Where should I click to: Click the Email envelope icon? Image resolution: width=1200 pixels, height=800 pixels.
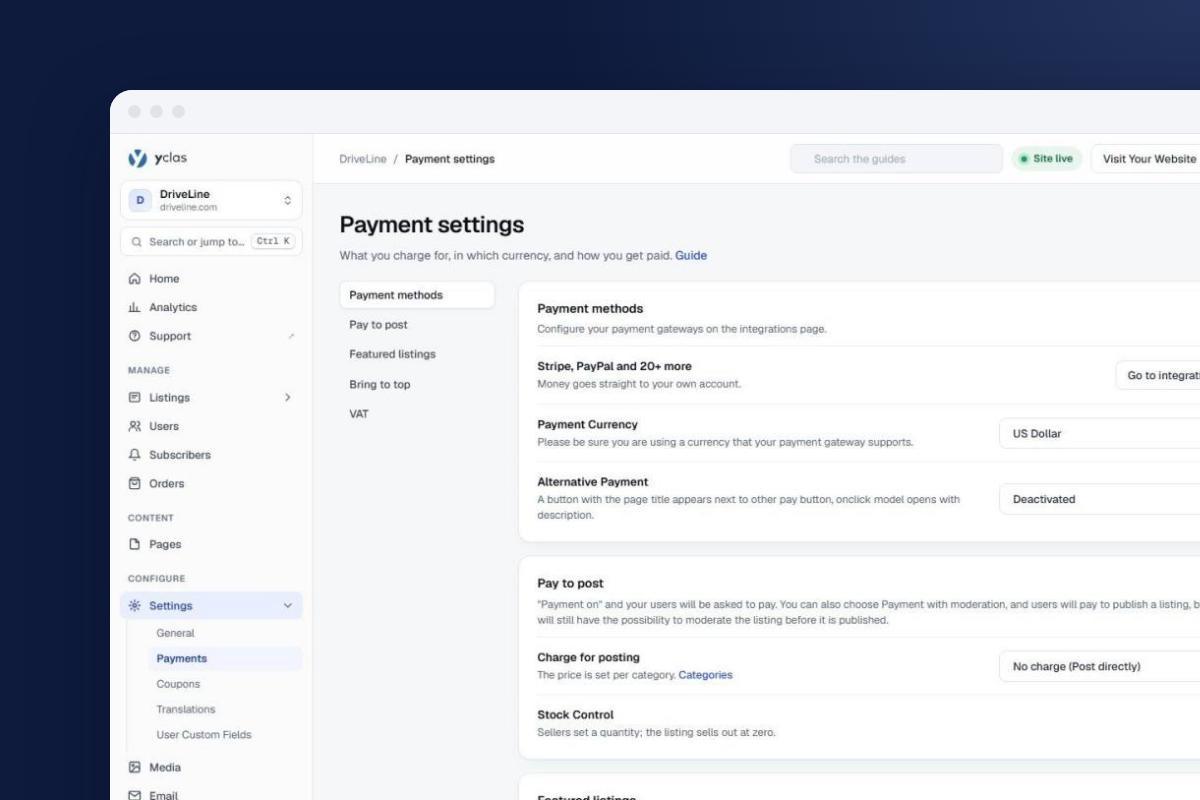pyautogui.click(x=135, y=796)
